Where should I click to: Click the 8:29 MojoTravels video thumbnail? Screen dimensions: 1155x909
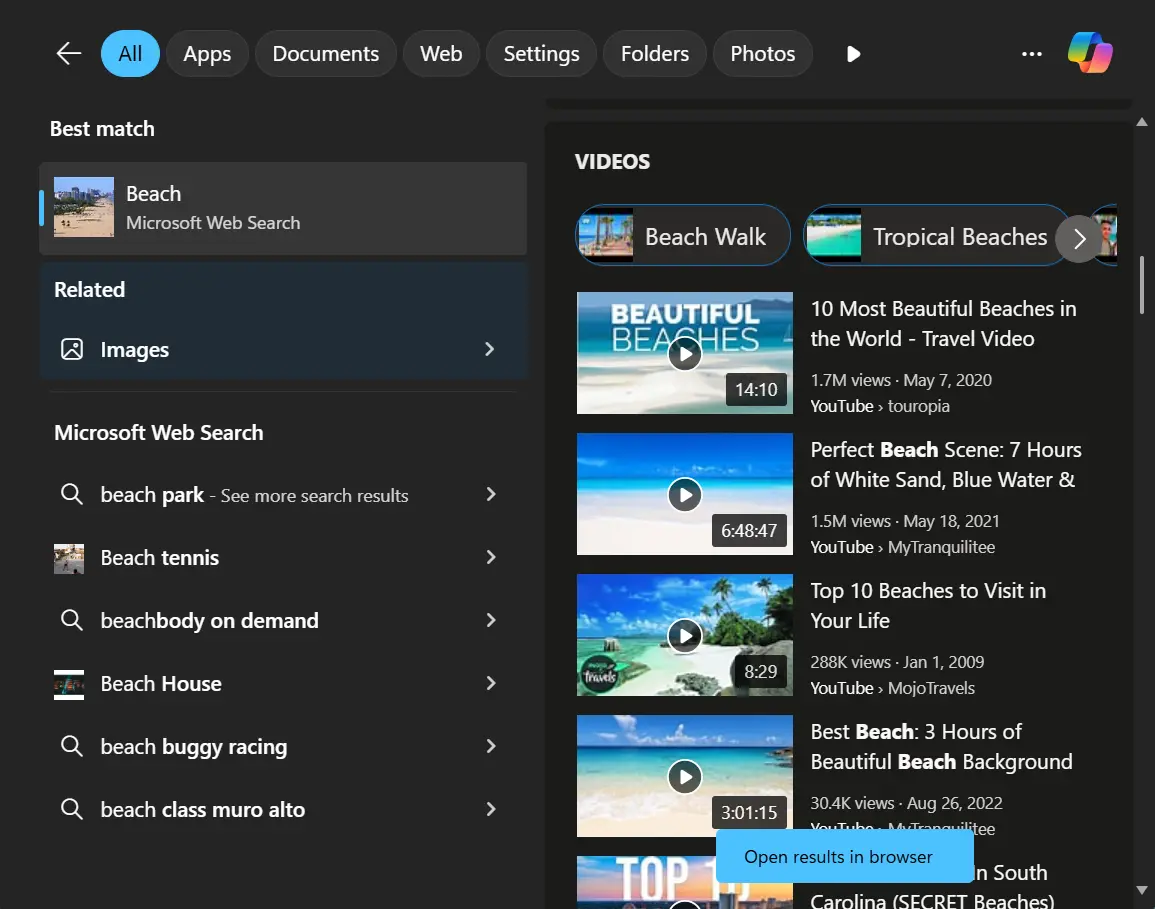pos(684,635)
